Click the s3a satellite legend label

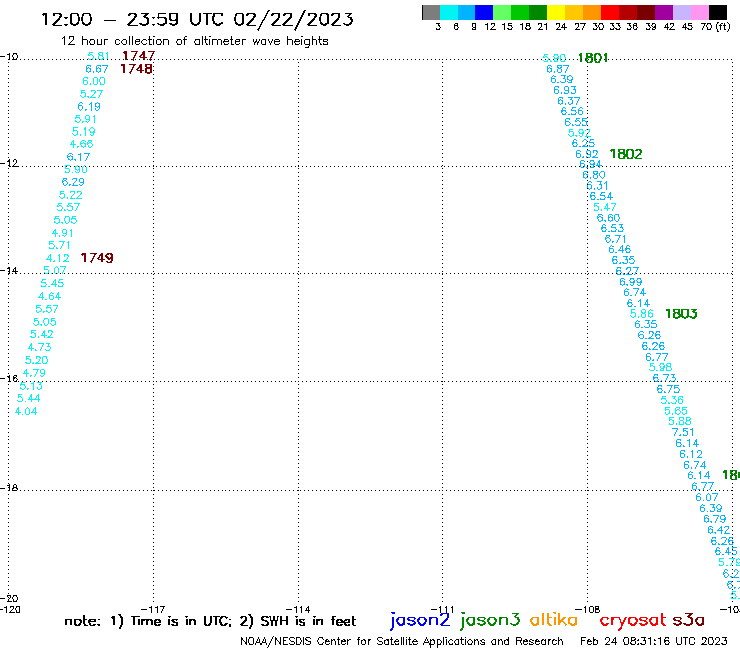(689, 620)
